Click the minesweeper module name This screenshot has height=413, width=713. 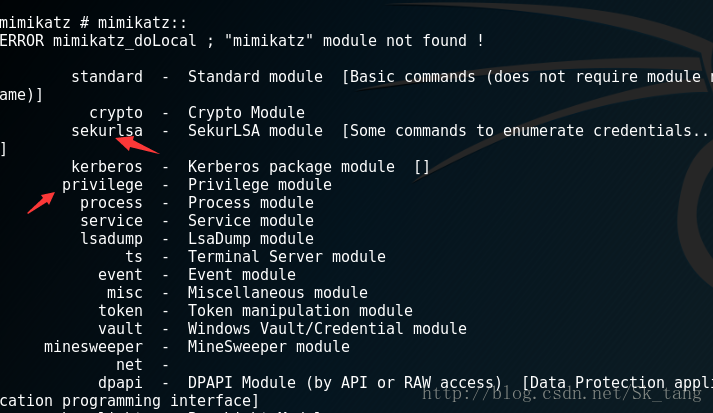click(x=93, y=347)
